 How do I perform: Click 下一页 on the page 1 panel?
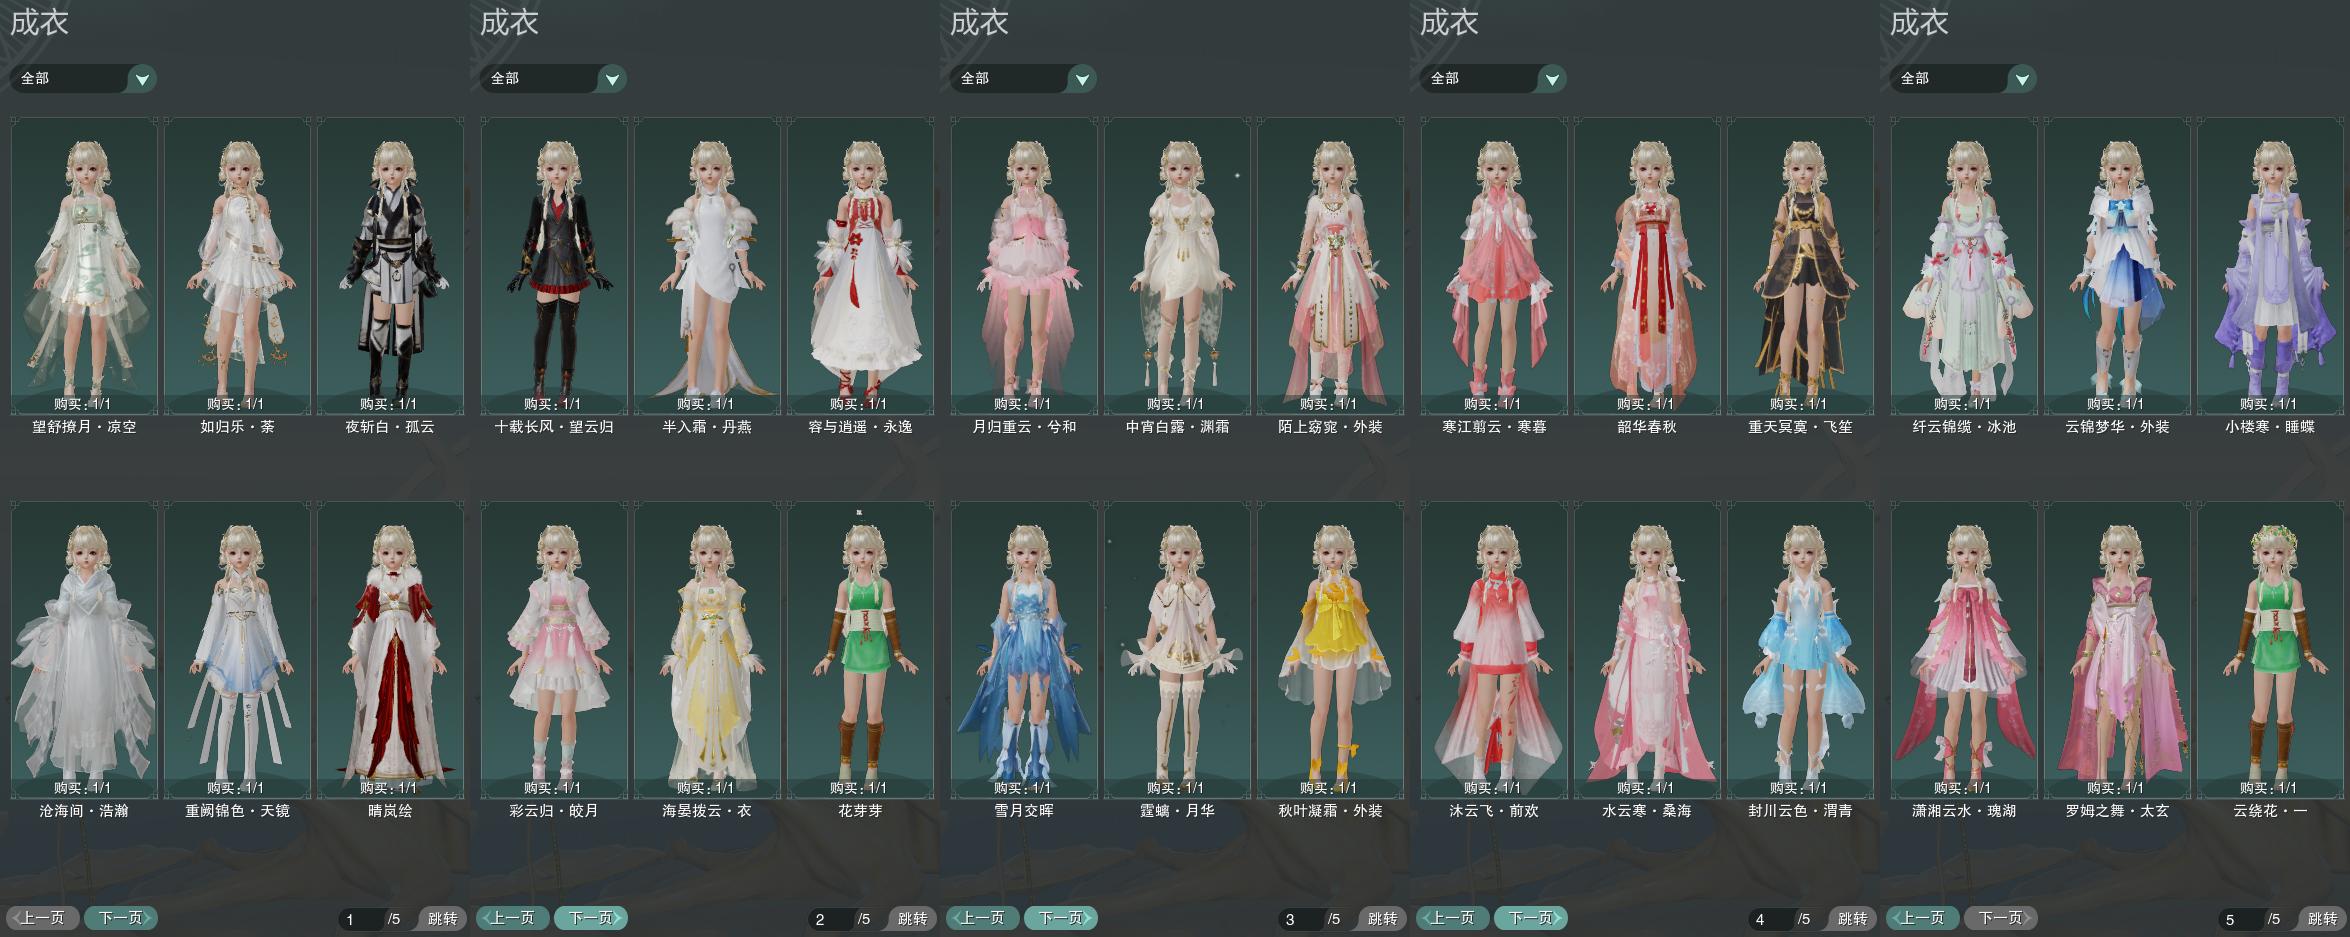coord(121,918)
